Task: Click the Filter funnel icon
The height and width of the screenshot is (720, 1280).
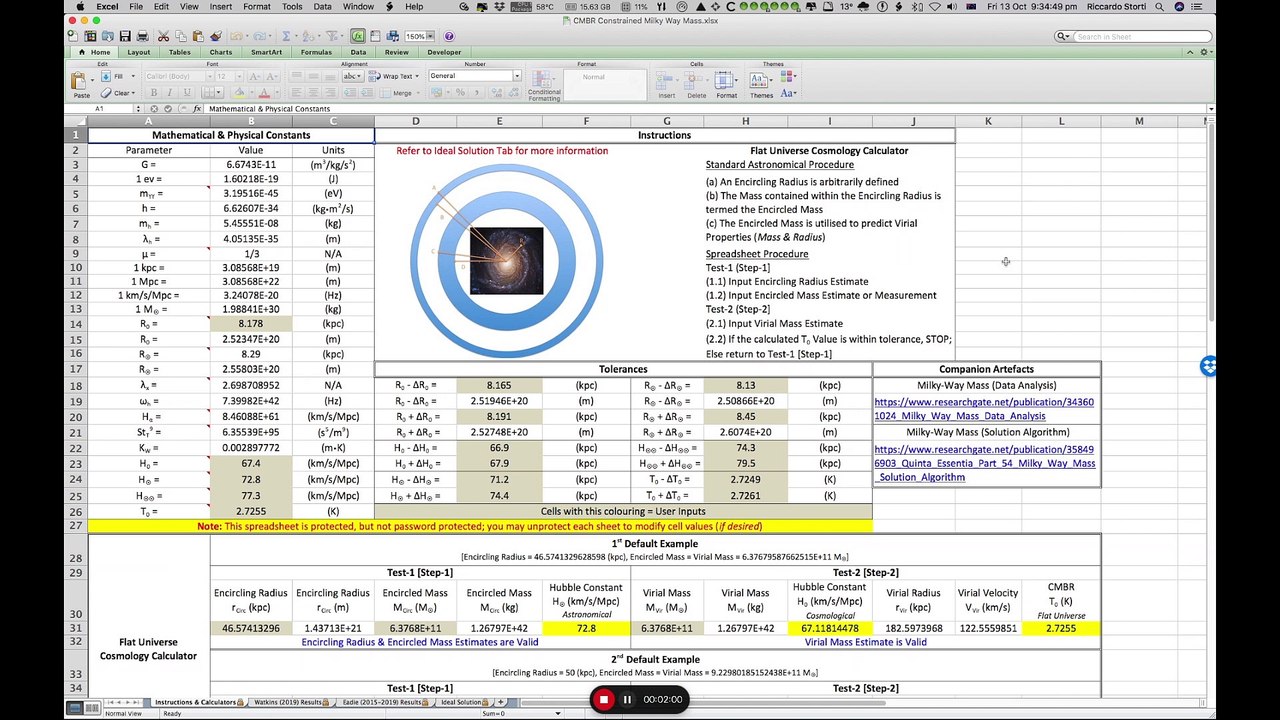Action: click(331, 36)
